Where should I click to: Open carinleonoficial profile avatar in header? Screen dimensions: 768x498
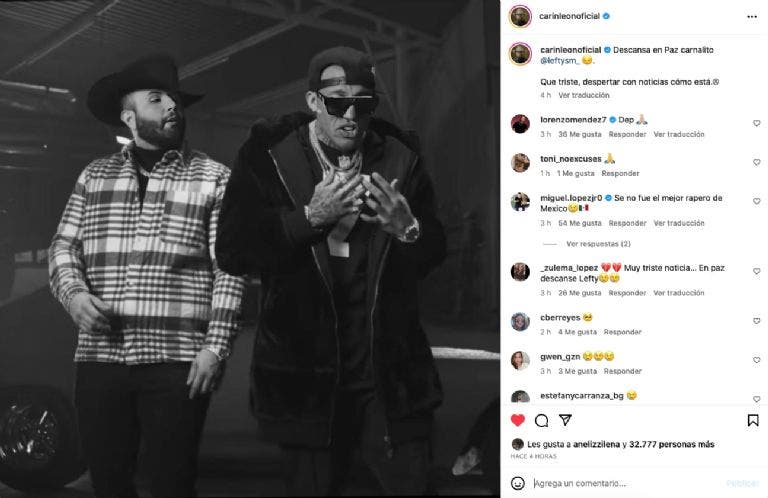click(520, 17)
